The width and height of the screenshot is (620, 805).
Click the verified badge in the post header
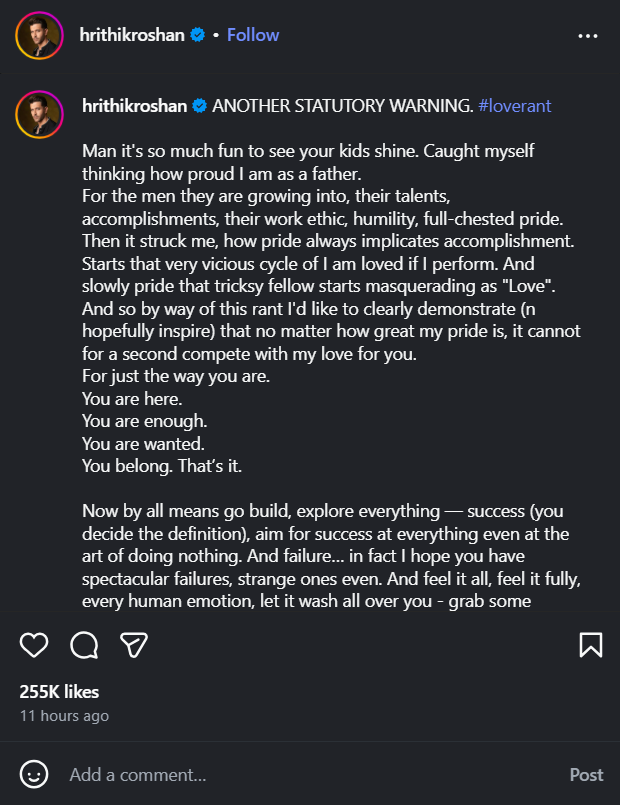coord(198,35)
